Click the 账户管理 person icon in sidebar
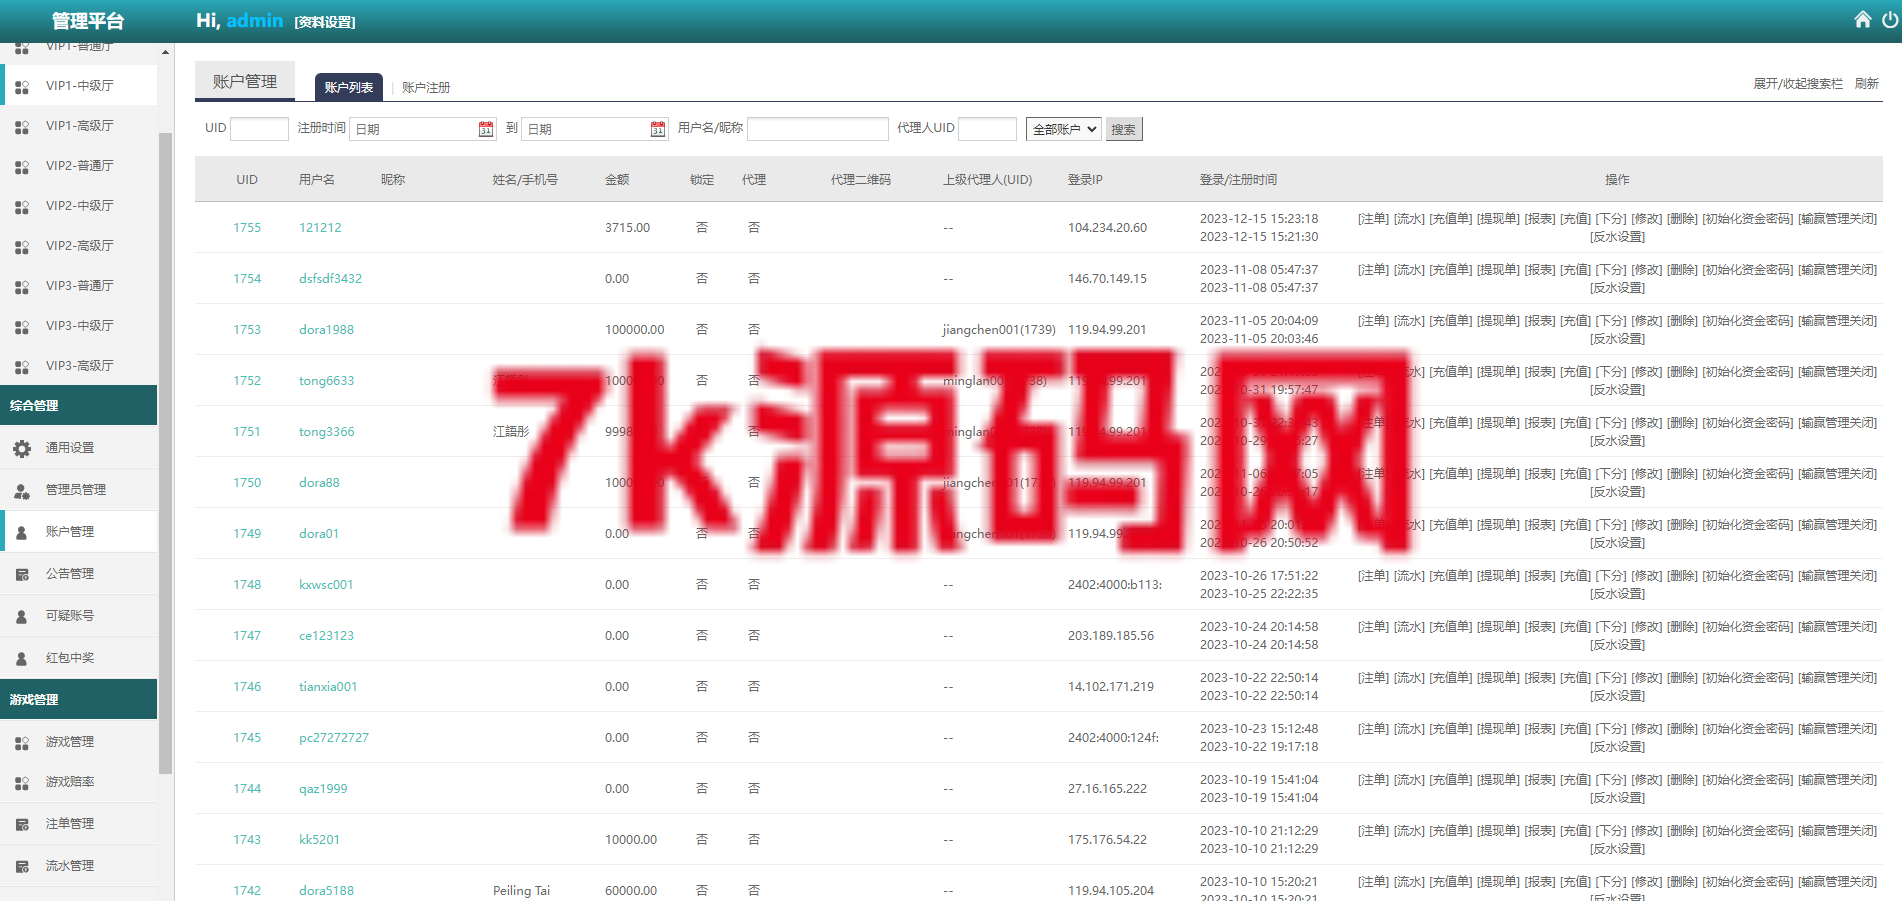The height and width of the screenshot is (901, 1902). pos(22,533)
